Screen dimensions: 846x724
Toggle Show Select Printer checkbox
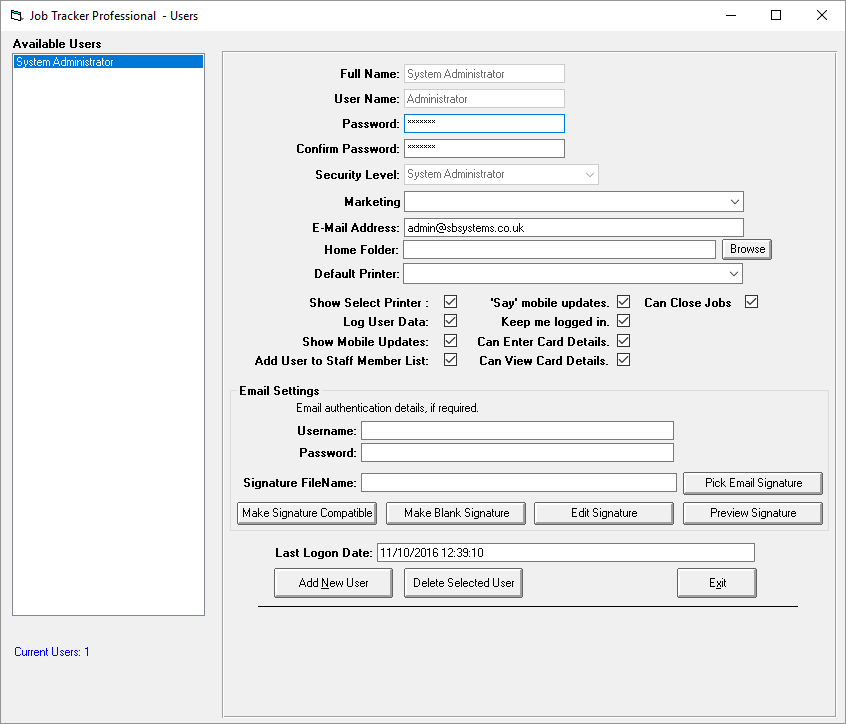tap(451, 302)
